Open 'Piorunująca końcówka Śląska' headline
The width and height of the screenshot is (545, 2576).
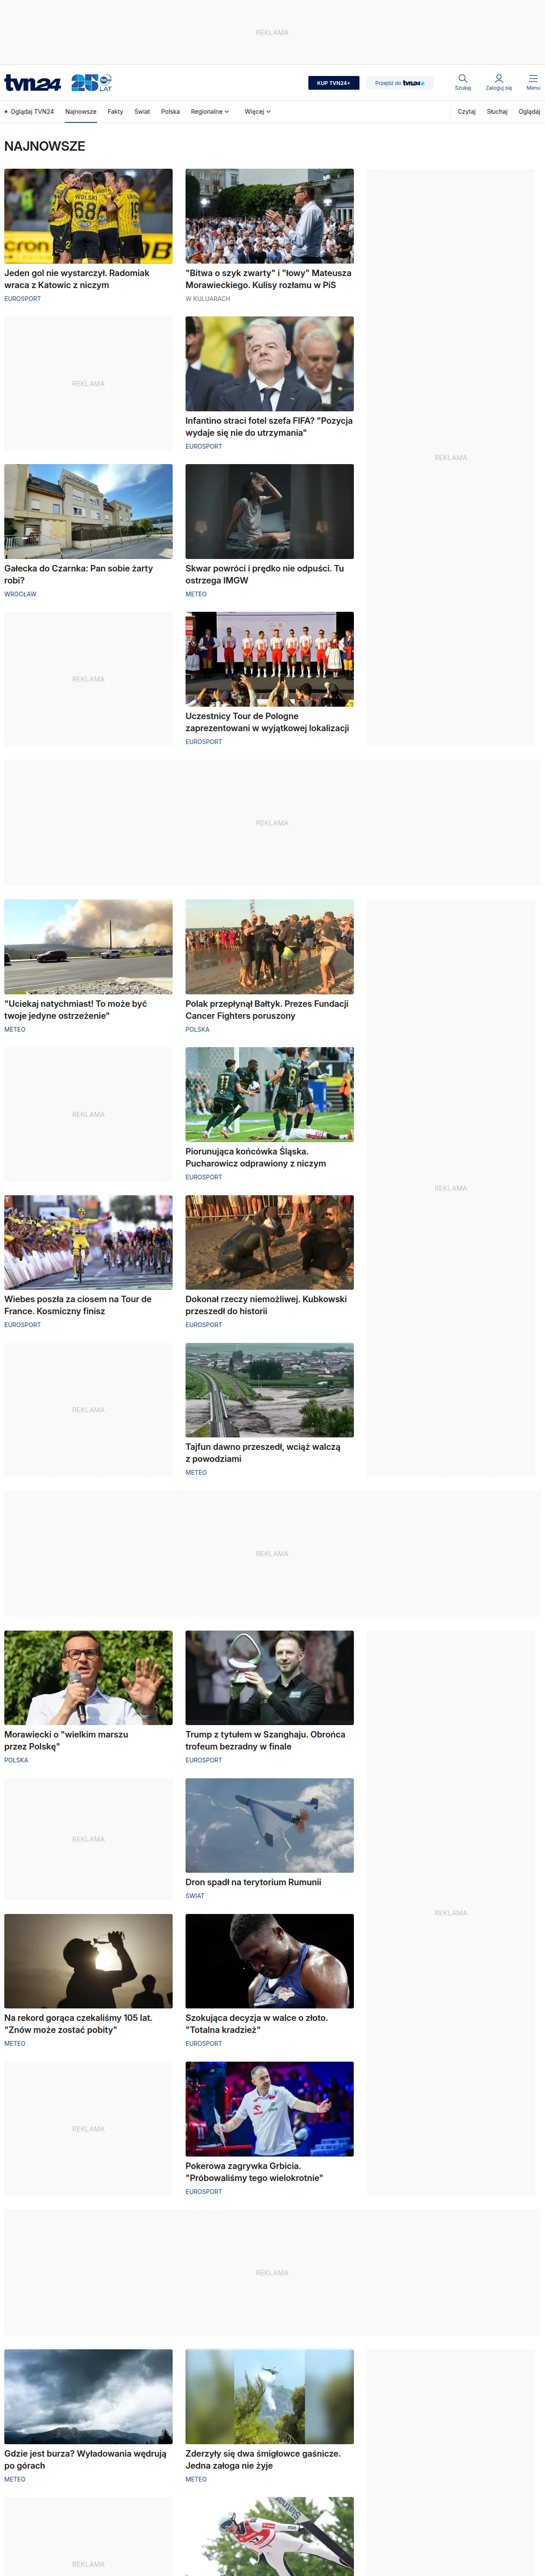tap(255, 1157)
